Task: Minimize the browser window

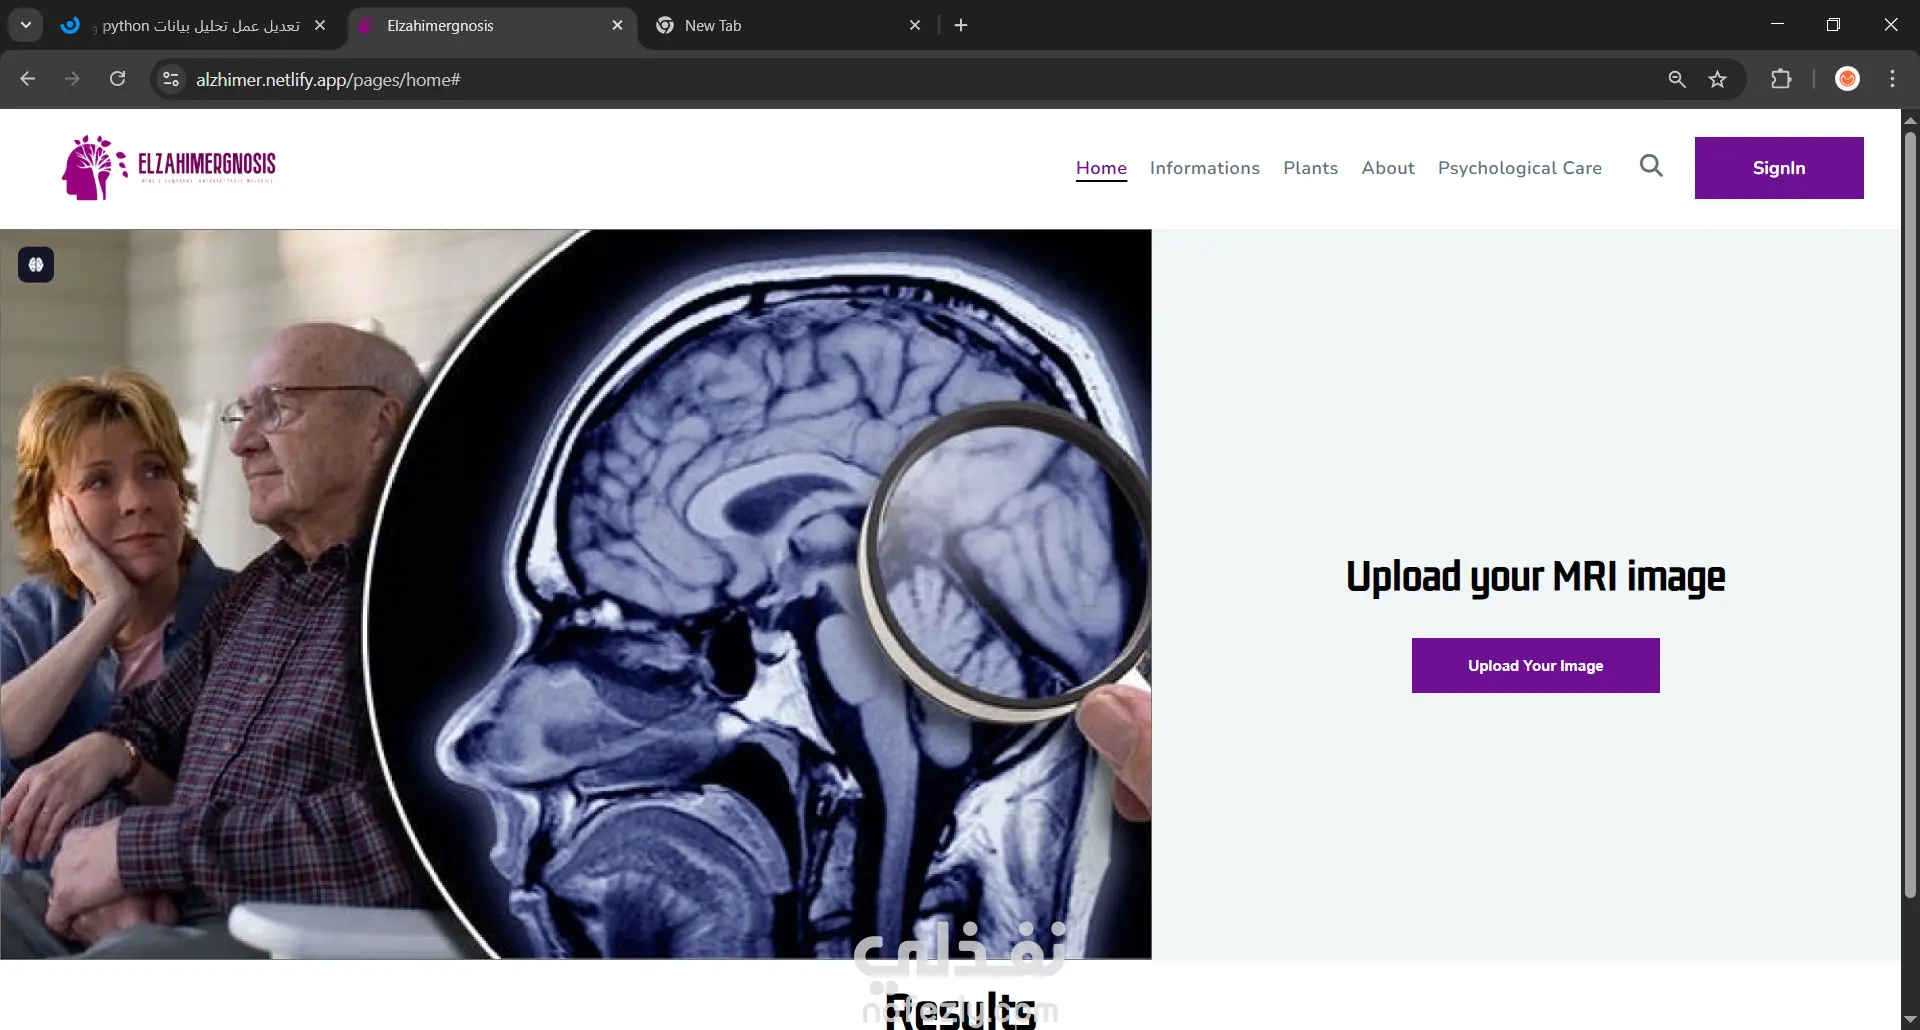Action: (1777, 25)
